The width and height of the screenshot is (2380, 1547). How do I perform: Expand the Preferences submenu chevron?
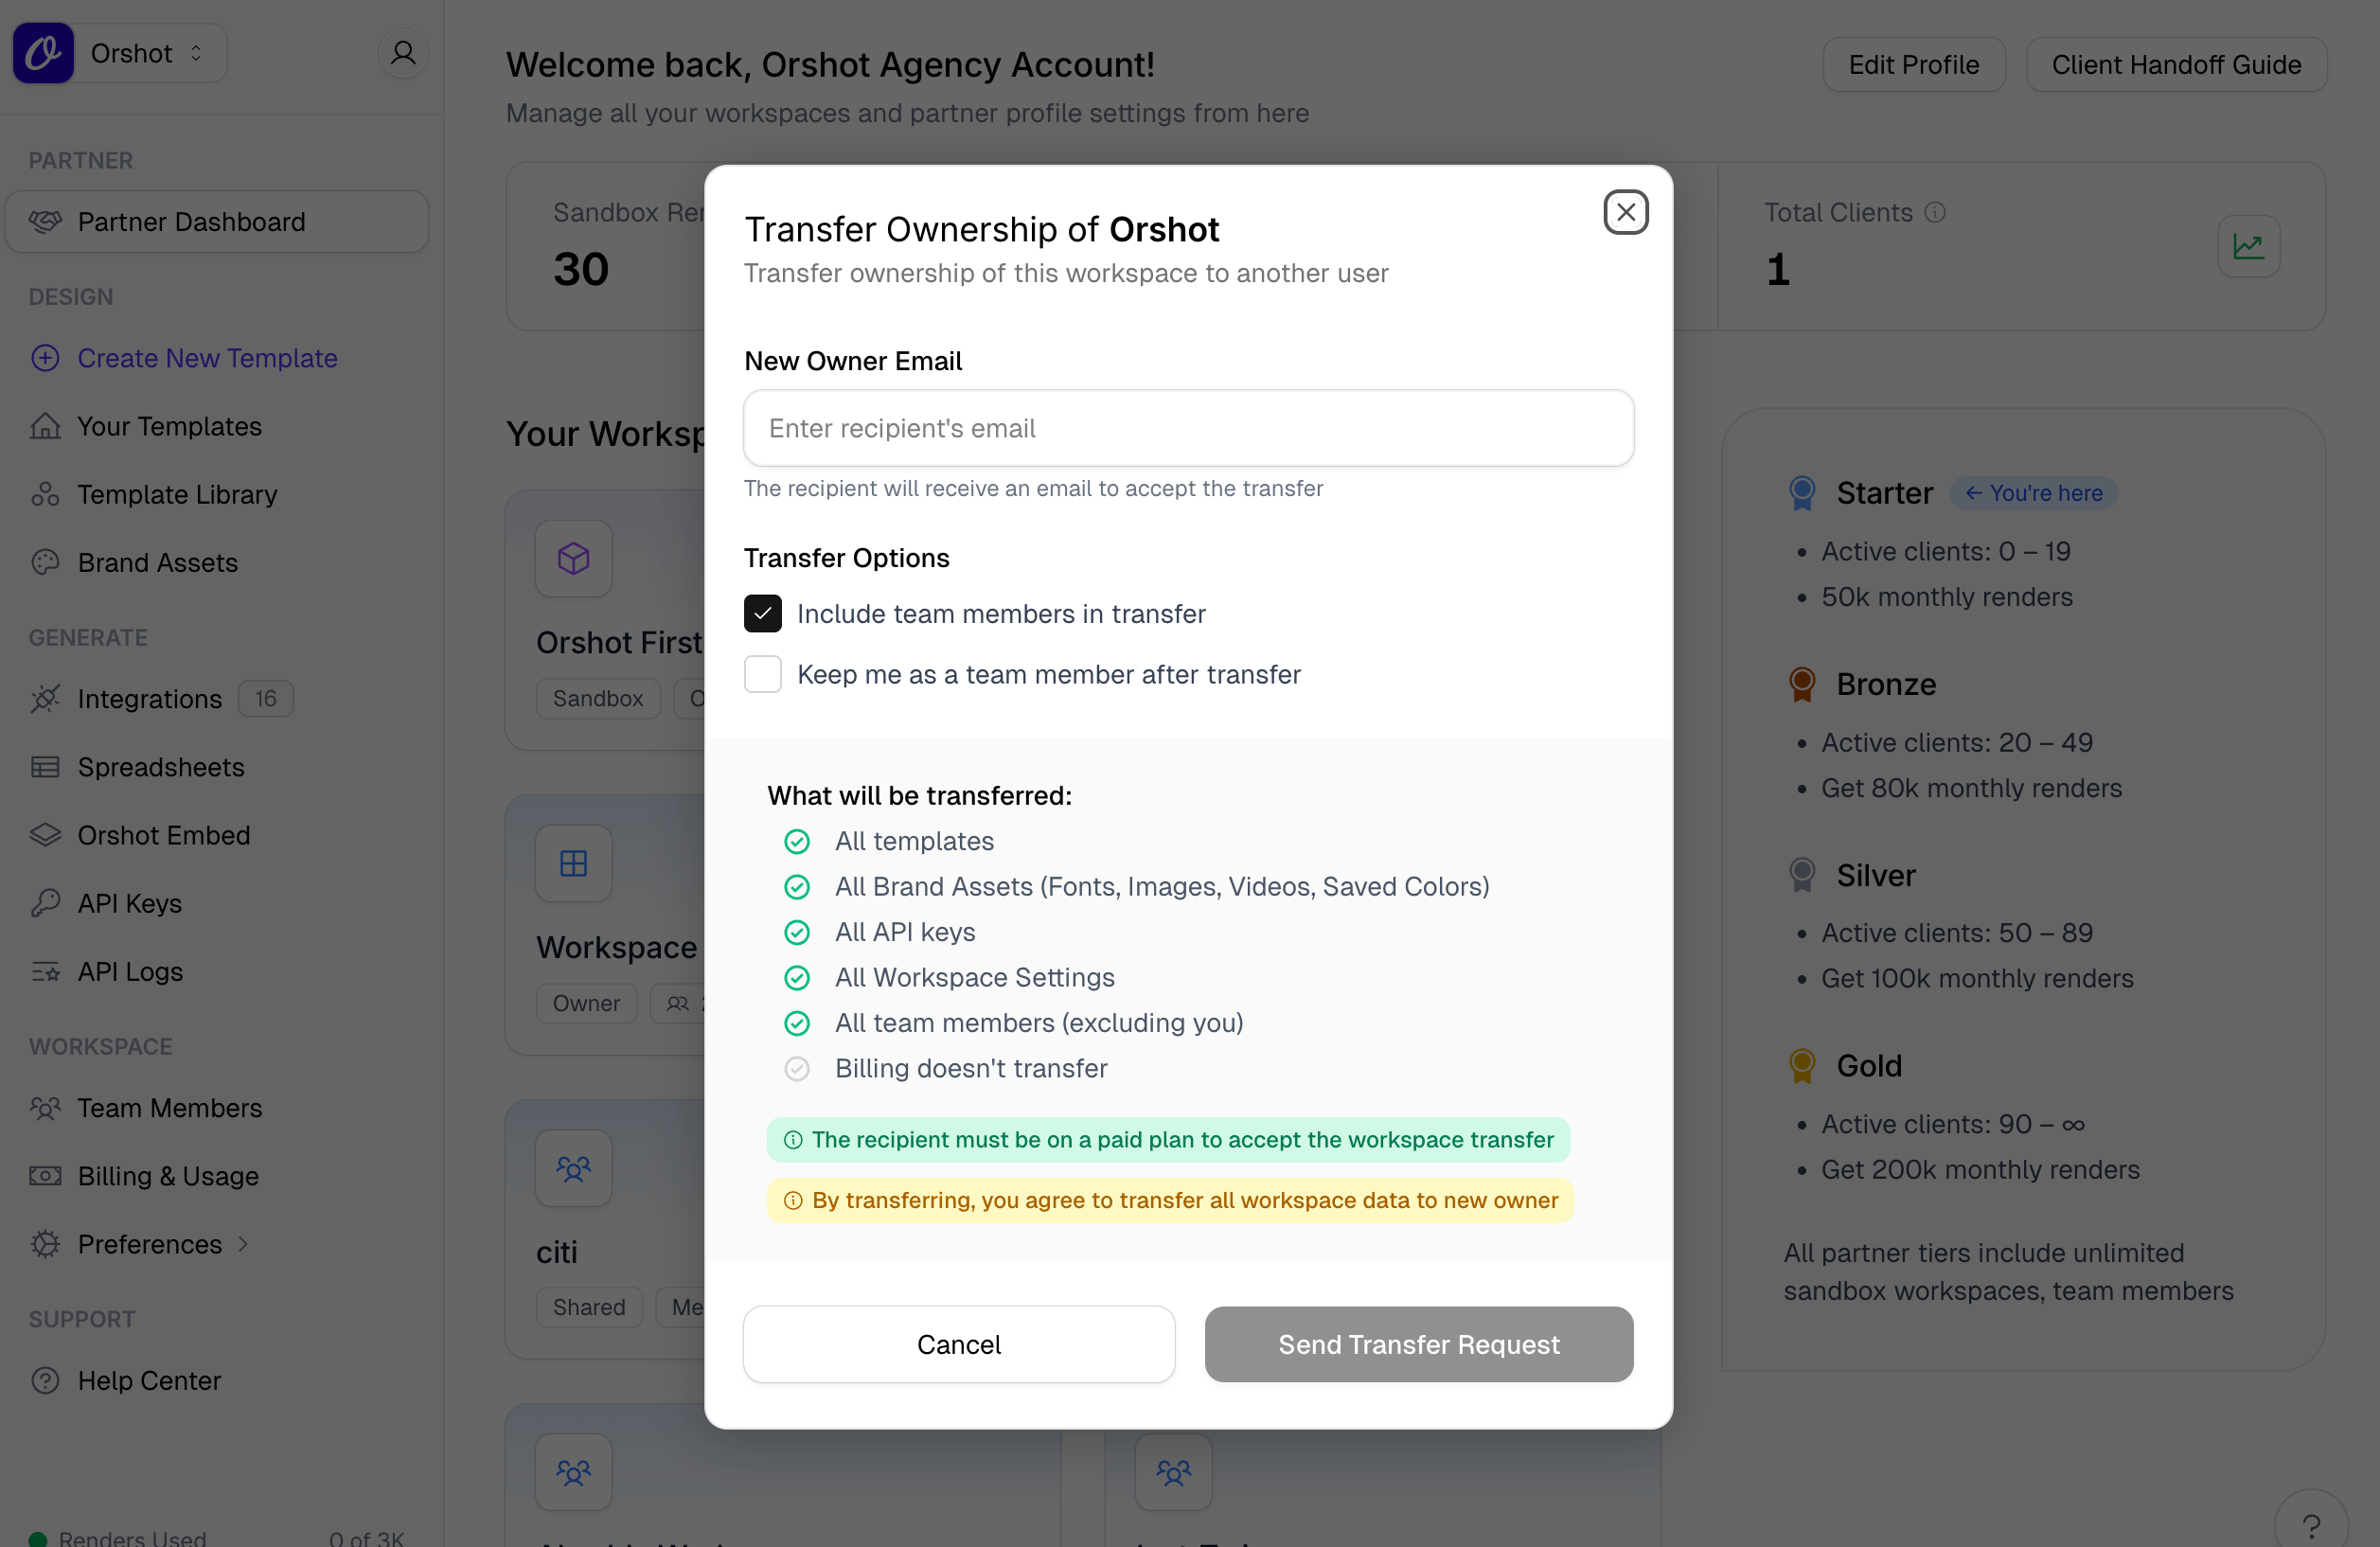(x=243, y=1244)
